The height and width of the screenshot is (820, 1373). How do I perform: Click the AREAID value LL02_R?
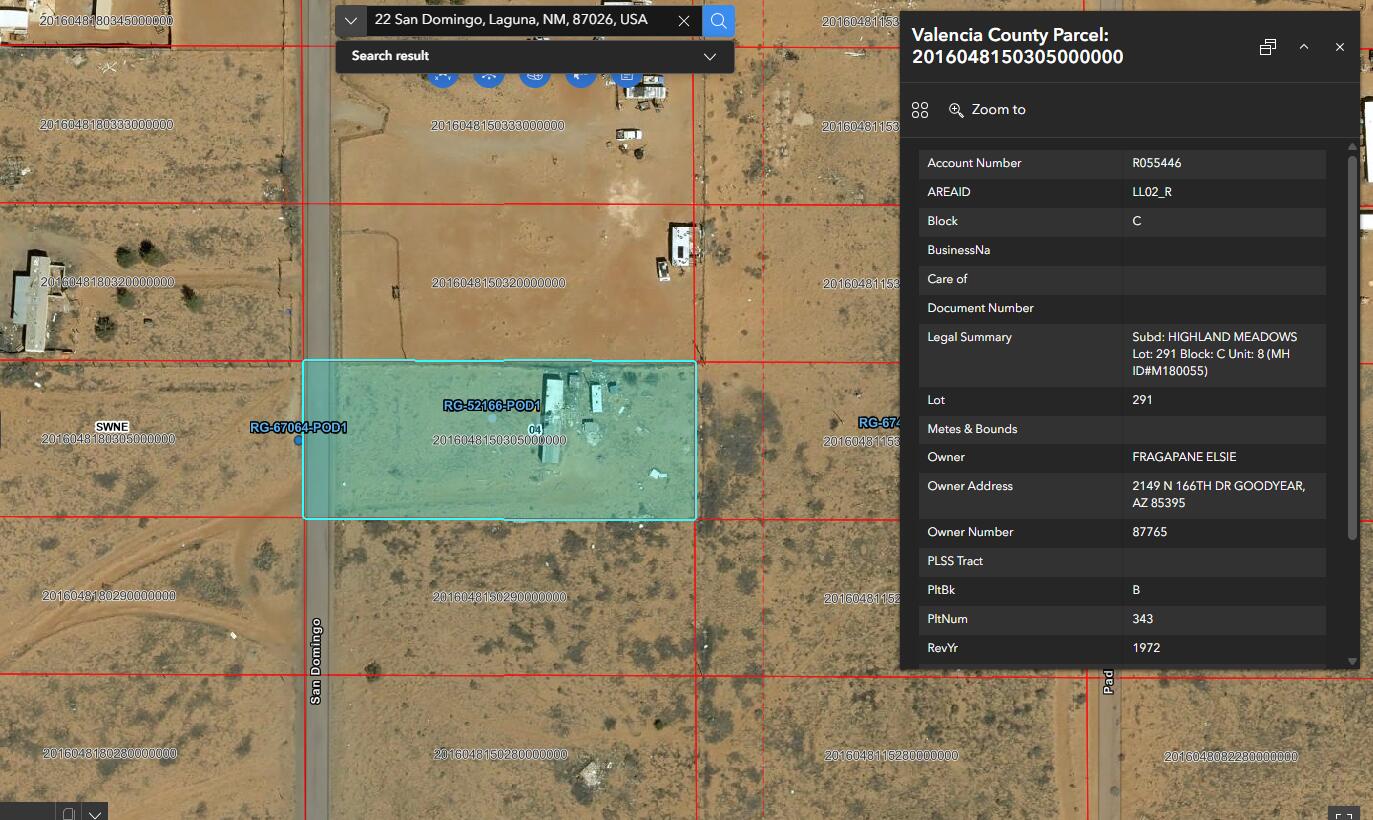pos(1152,192)
